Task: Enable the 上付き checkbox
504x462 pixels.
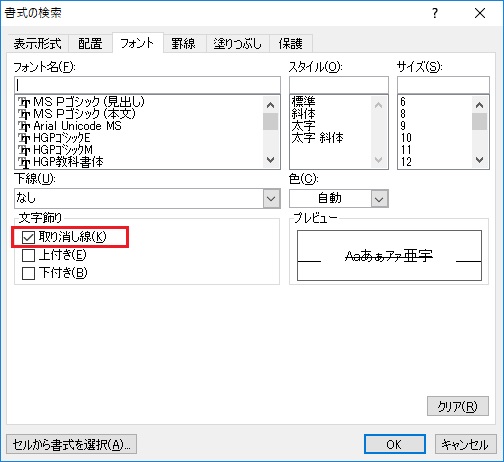Action: click(28, 255)
